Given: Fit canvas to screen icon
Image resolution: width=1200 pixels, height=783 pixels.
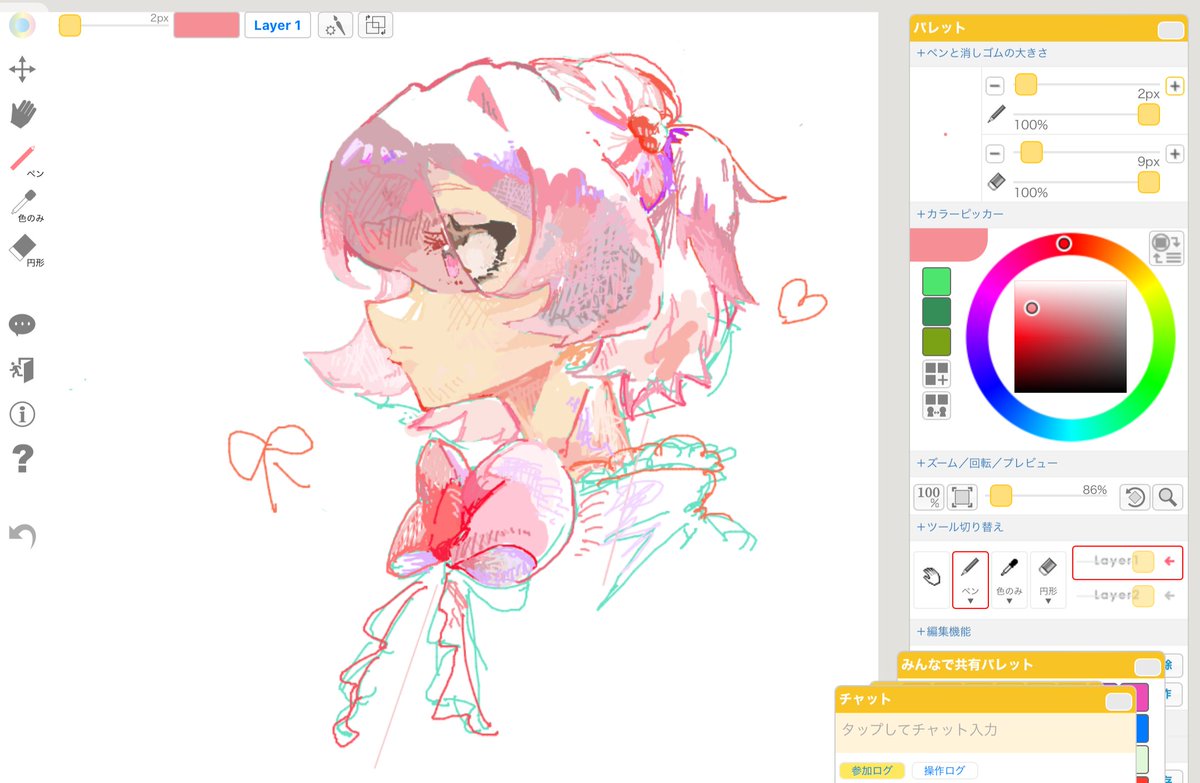Looking at the screenshot, I should point(962,496).
